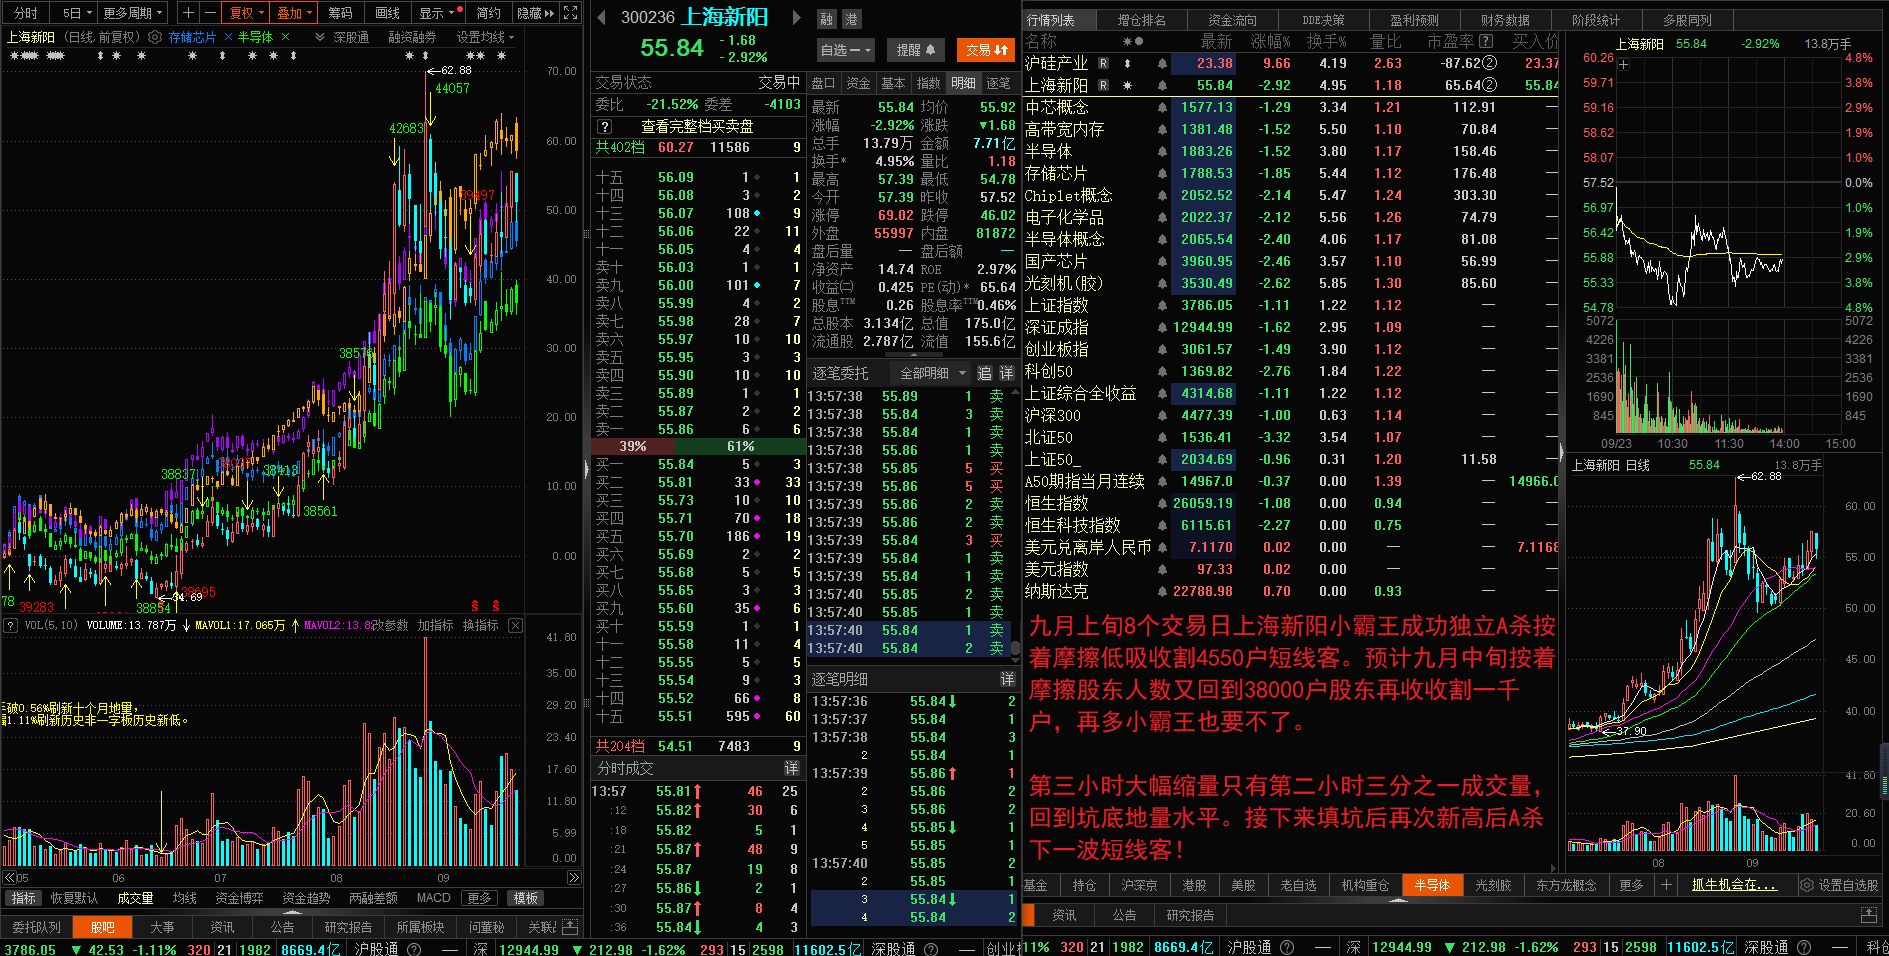The width and height of the screenshot is (1889, 956).
Task: Enable 资金博弈 indicator
Action: [239, 898]
